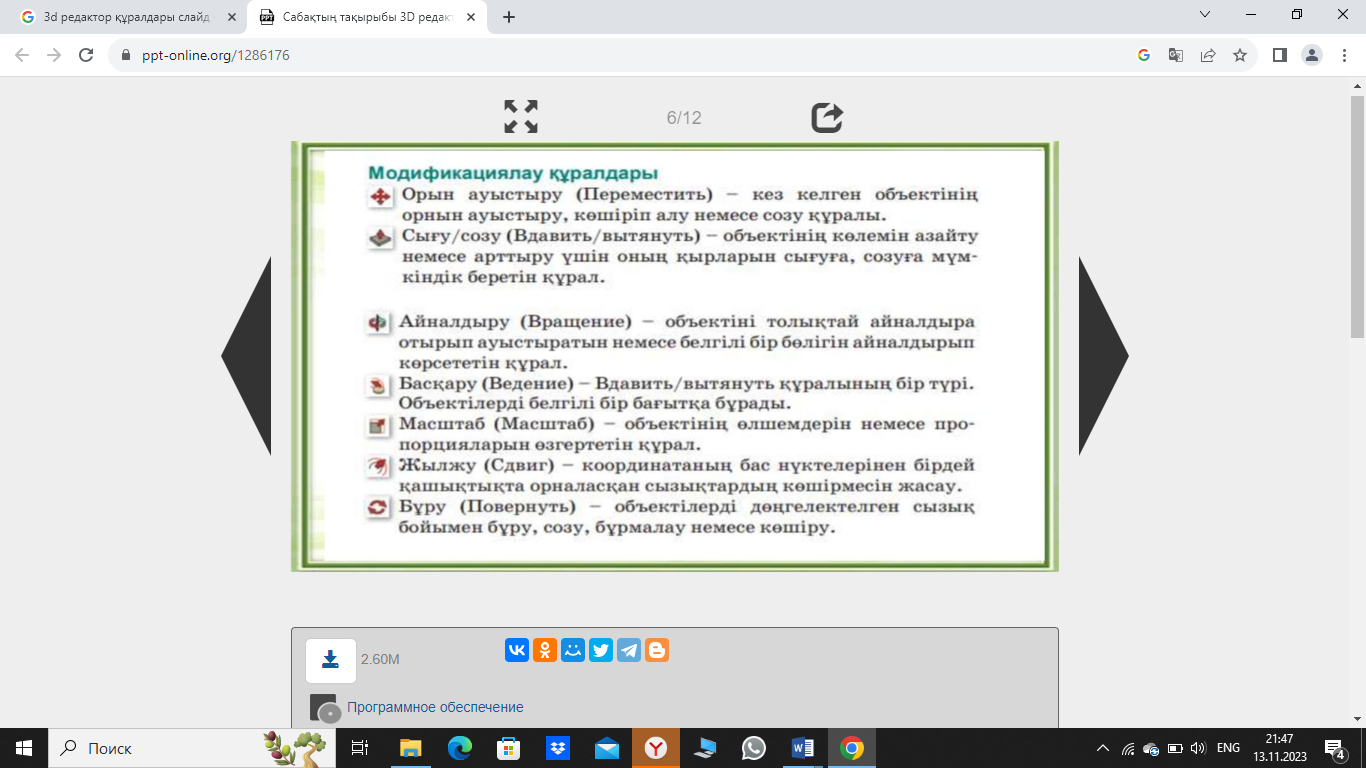This screenshot has height=768, width=1366.
Task: Open Task View on taskbar
Action: (360, 748)
